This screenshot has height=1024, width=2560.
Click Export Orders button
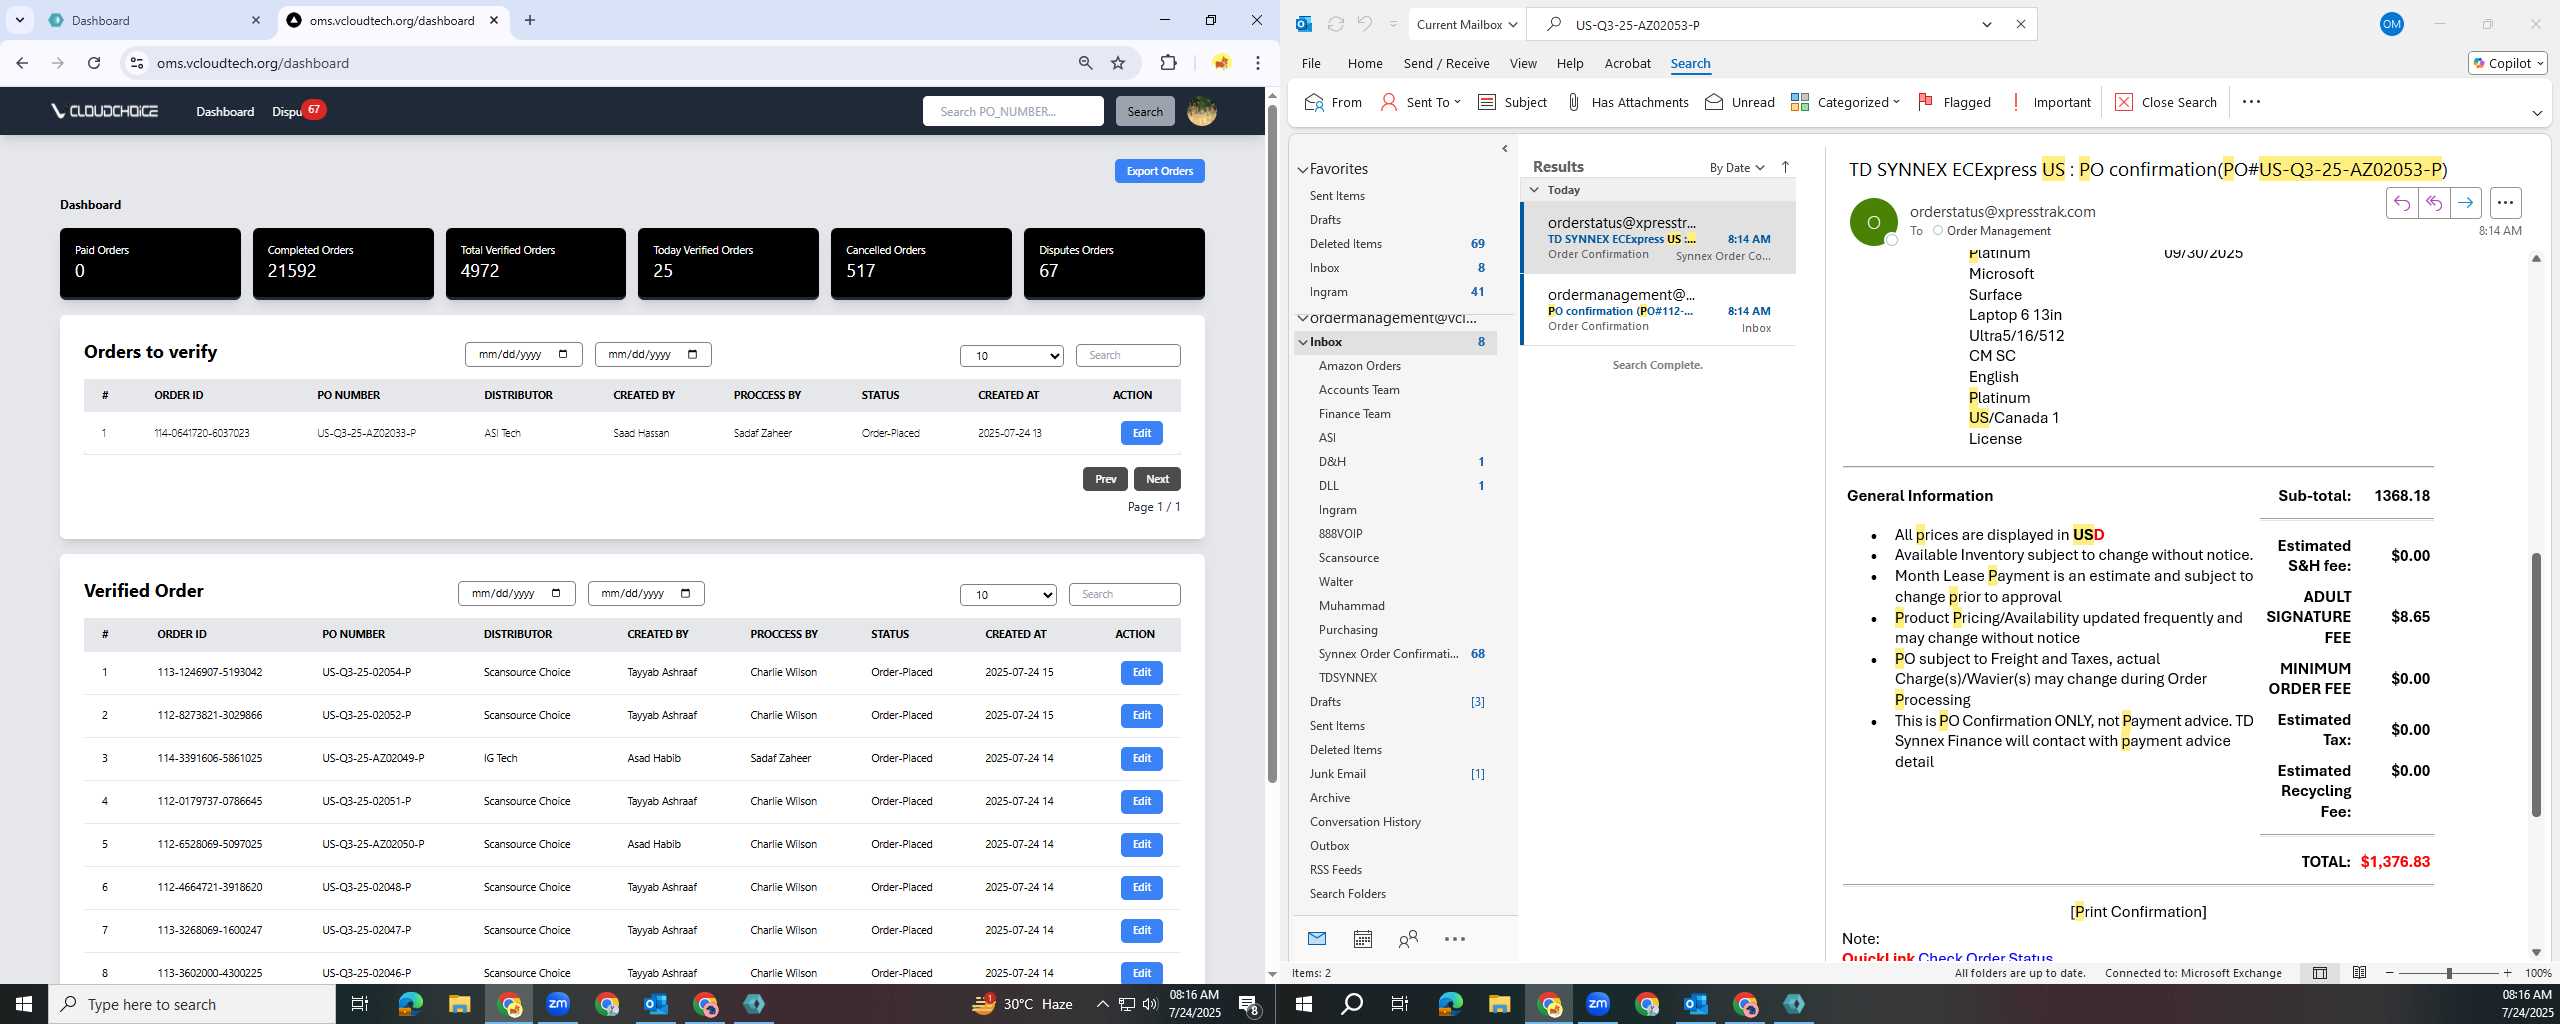1159,171
